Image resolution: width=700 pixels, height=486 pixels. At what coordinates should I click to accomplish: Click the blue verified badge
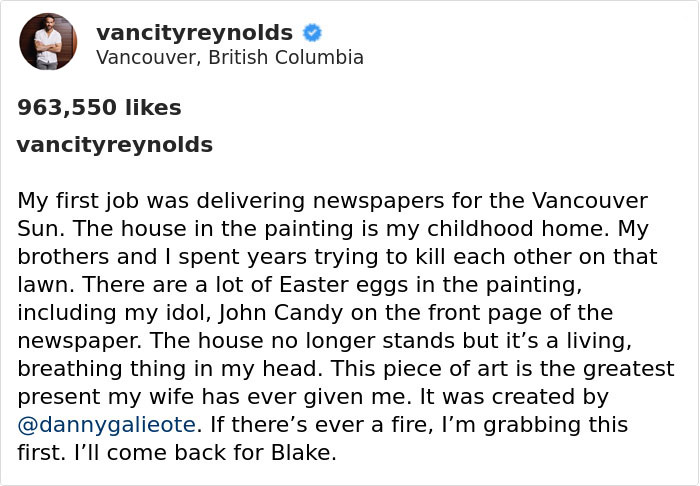point(312,33)
